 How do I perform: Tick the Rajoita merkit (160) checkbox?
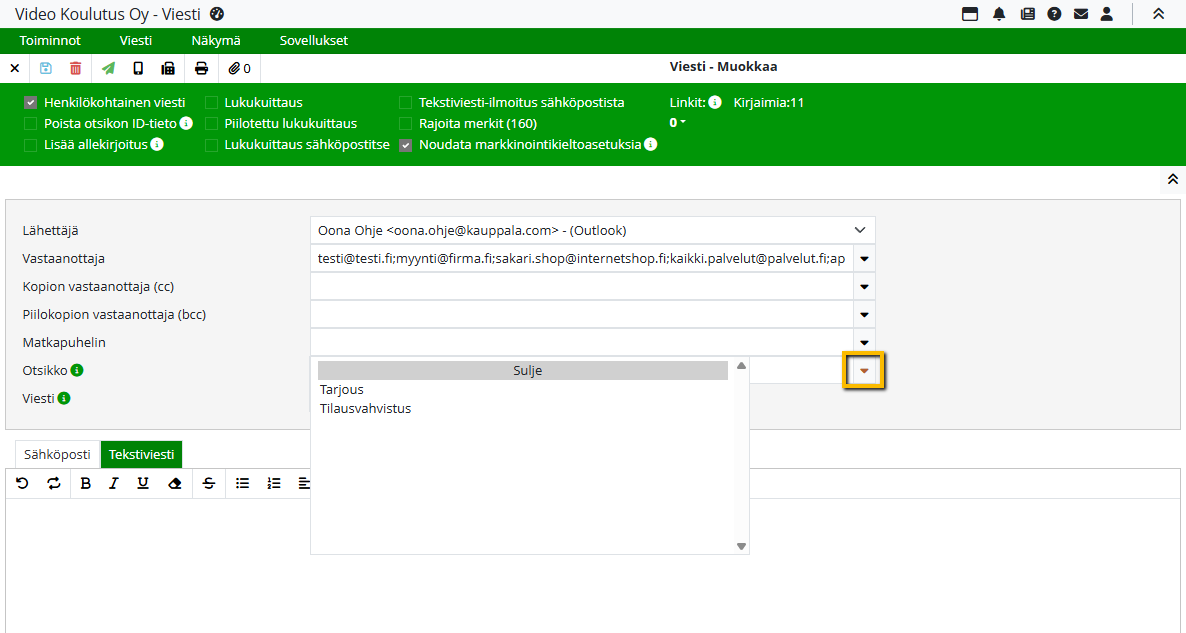tap(405, 124)
